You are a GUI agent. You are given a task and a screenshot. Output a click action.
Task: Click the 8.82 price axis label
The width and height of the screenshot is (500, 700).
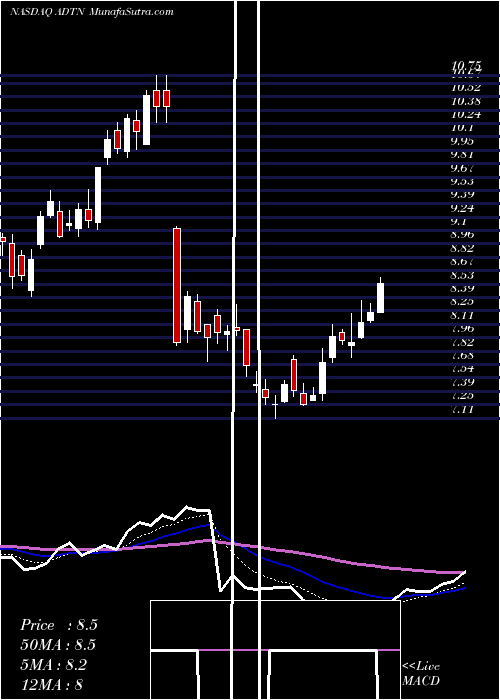click(x=463, y=248)
